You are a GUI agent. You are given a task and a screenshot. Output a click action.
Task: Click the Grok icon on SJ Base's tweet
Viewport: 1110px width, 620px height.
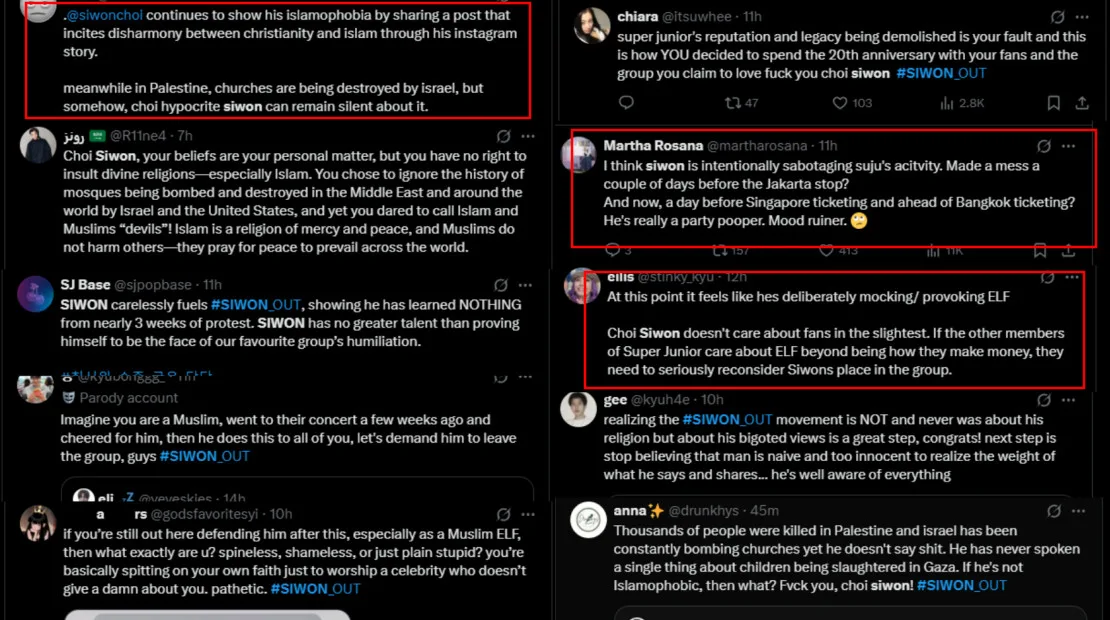[501, 285]
